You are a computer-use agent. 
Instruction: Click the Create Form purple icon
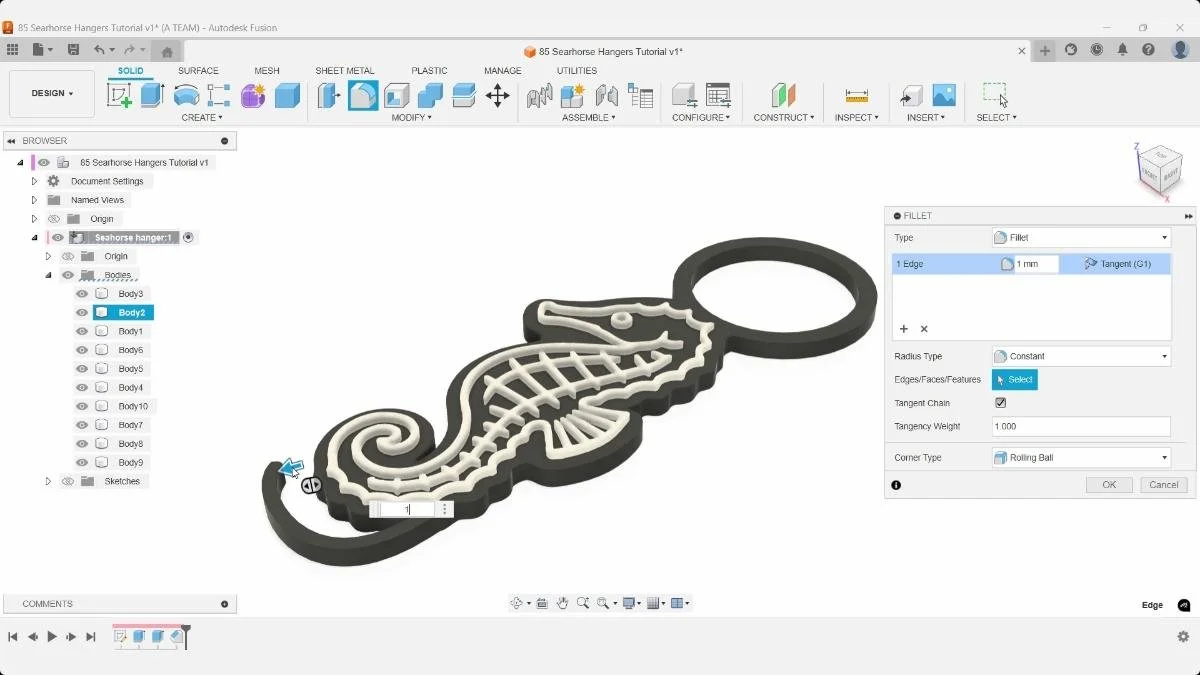pyautogui.click(x=253, y=95)
